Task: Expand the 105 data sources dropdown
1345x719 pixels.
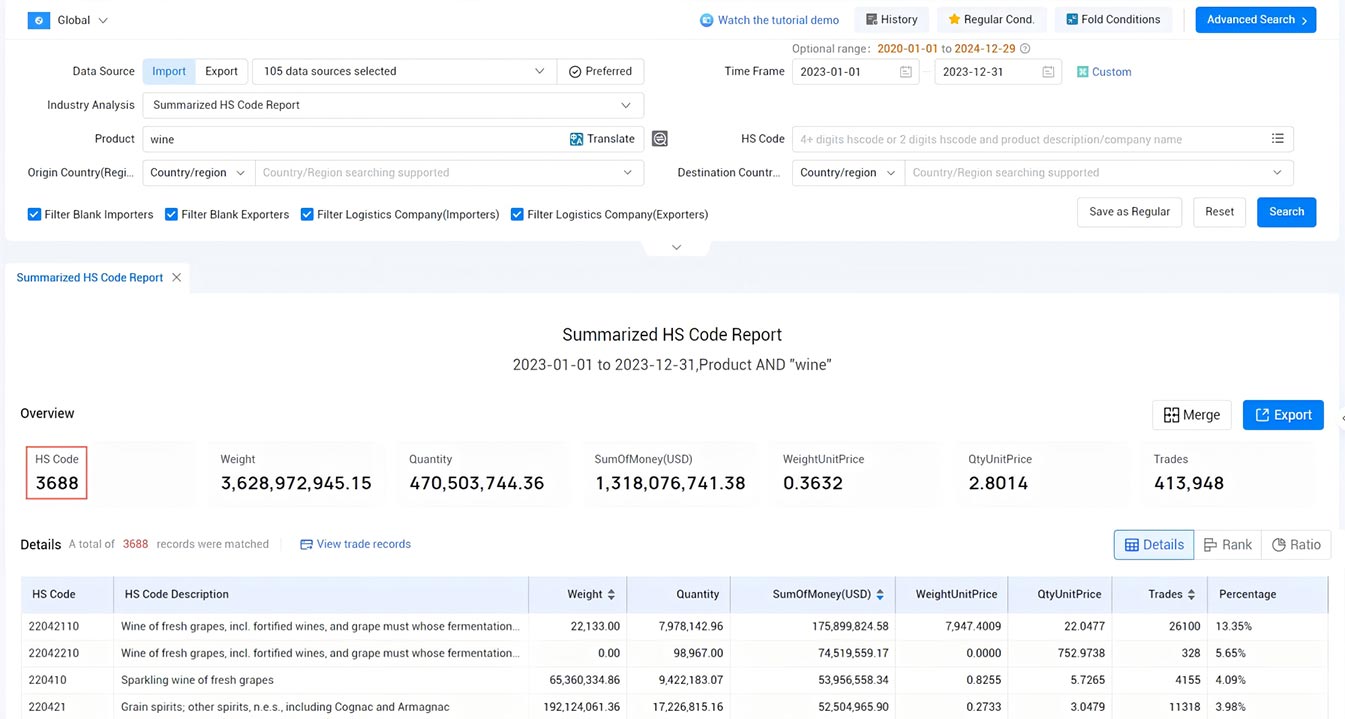Action: tap(404, 71)
